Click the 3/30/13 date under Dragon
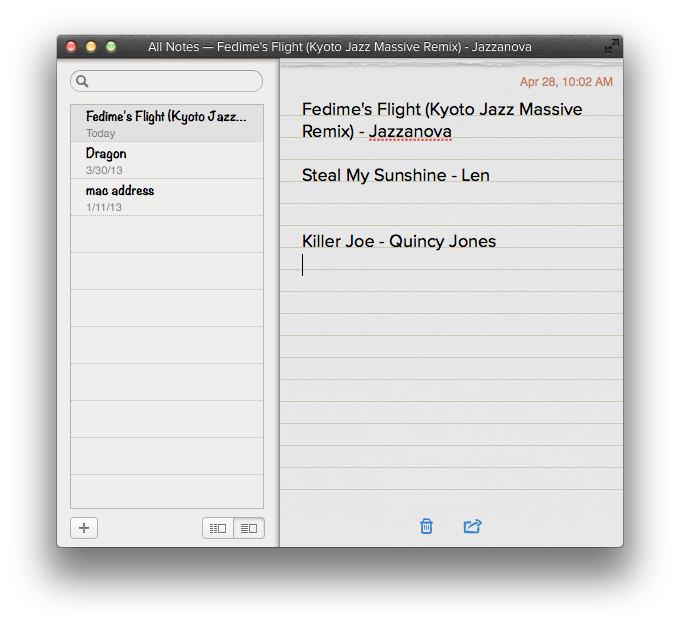This screenshot has height=626, width=680. (x=104, y=170)
